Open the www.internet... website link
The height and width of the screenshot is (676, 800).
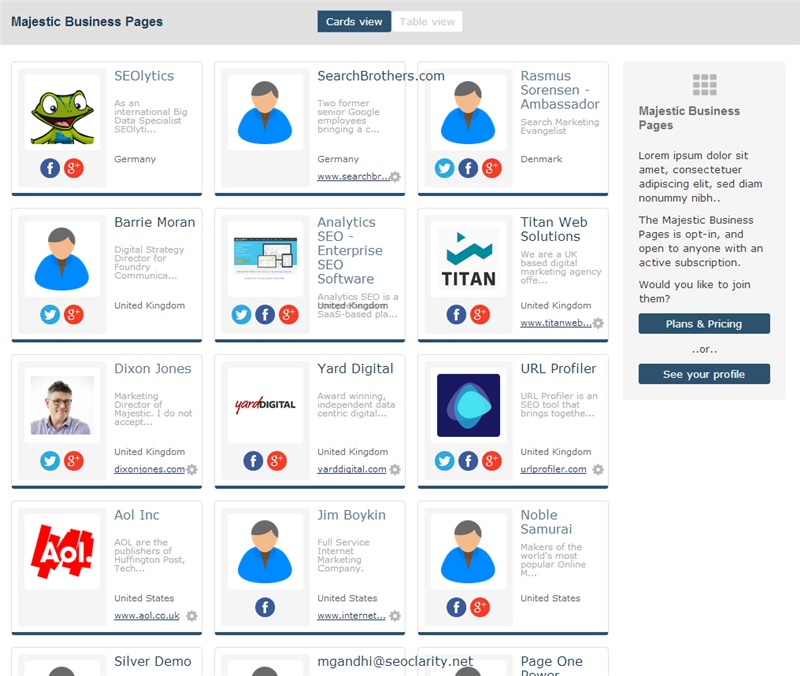(x=351, y=616)
